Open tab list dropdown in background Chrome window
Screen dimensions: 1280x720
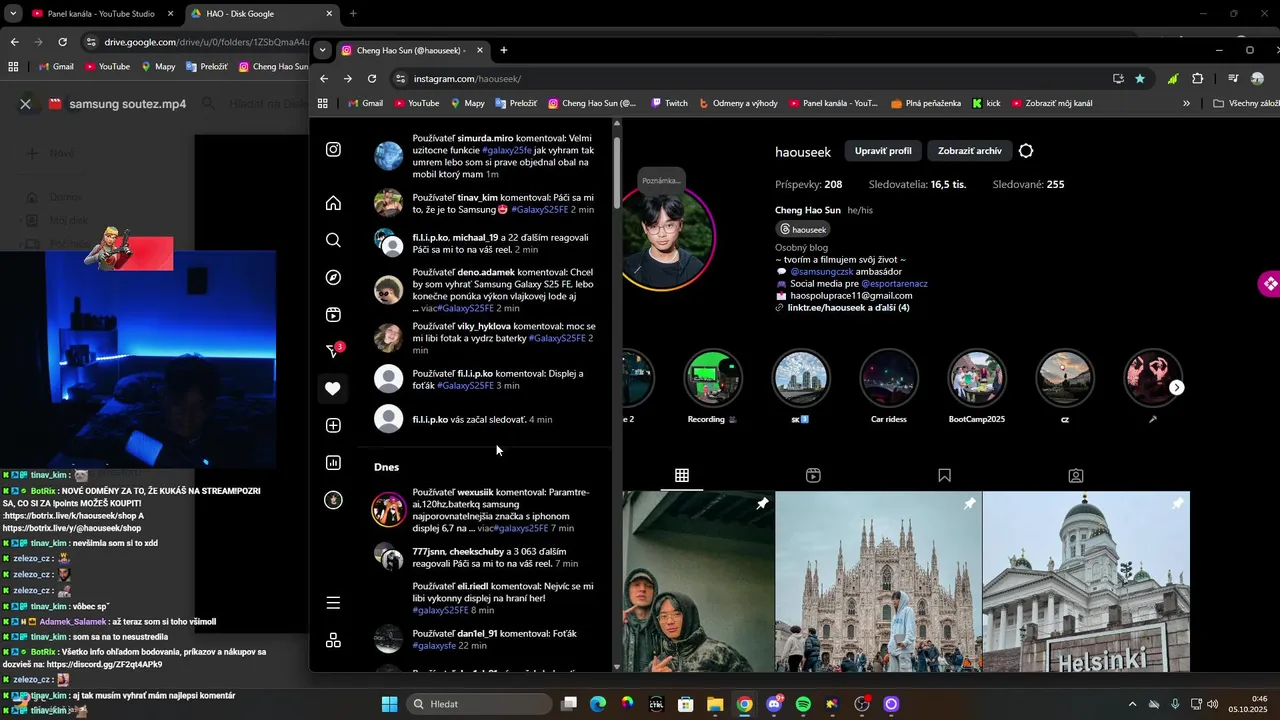12,14
